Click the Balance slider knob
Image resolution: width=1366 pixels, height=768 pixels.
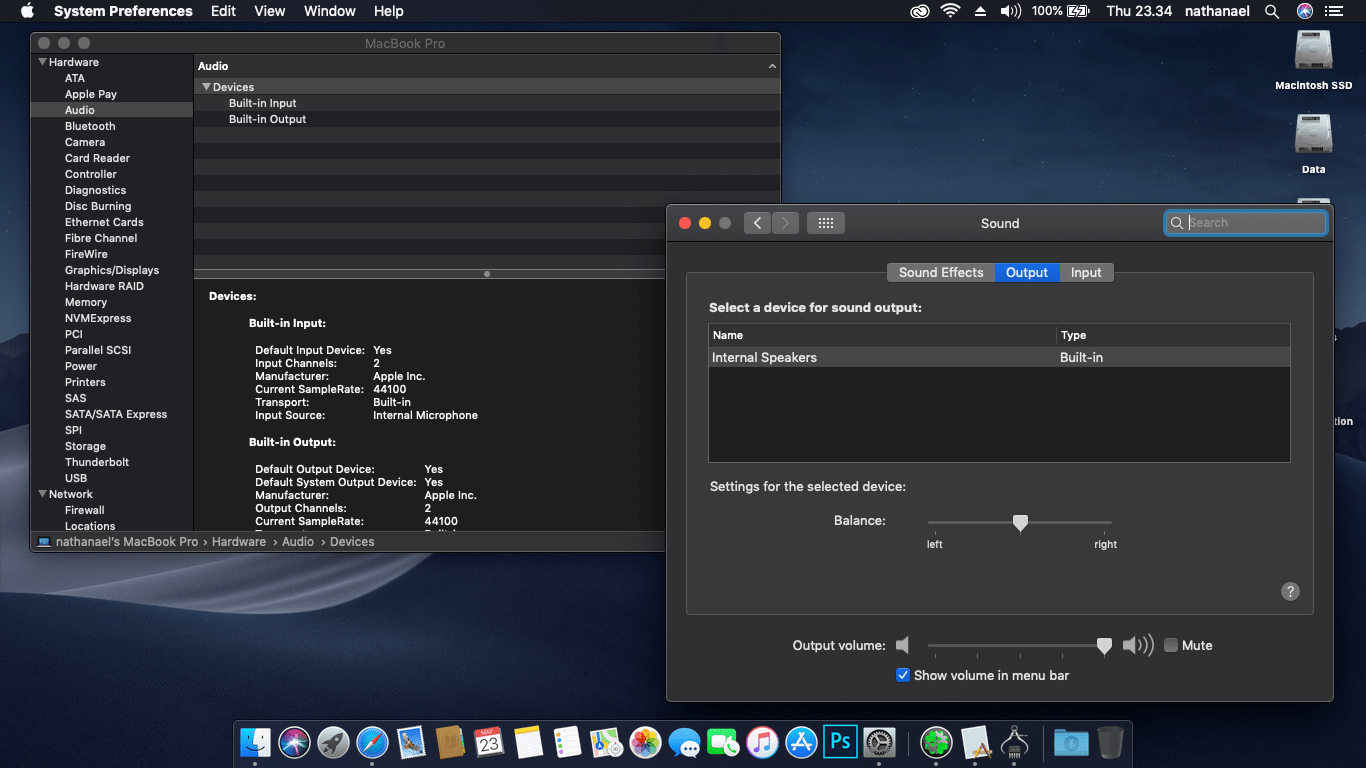coord(1020,522)
